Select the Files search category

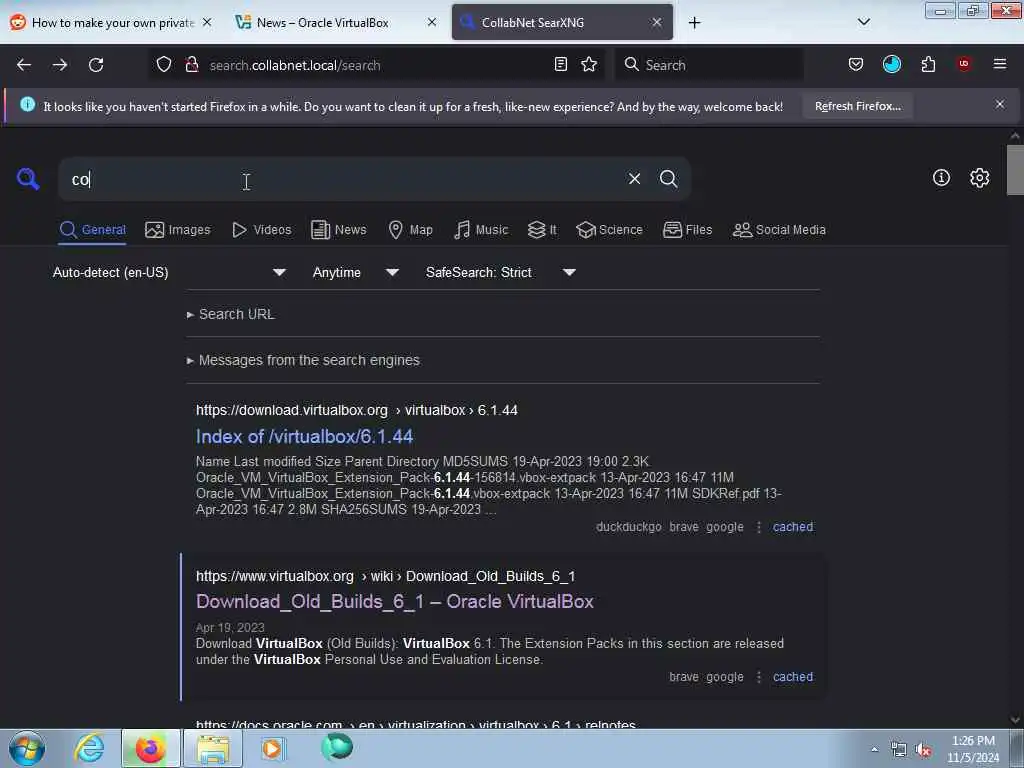tap(688, 230)
